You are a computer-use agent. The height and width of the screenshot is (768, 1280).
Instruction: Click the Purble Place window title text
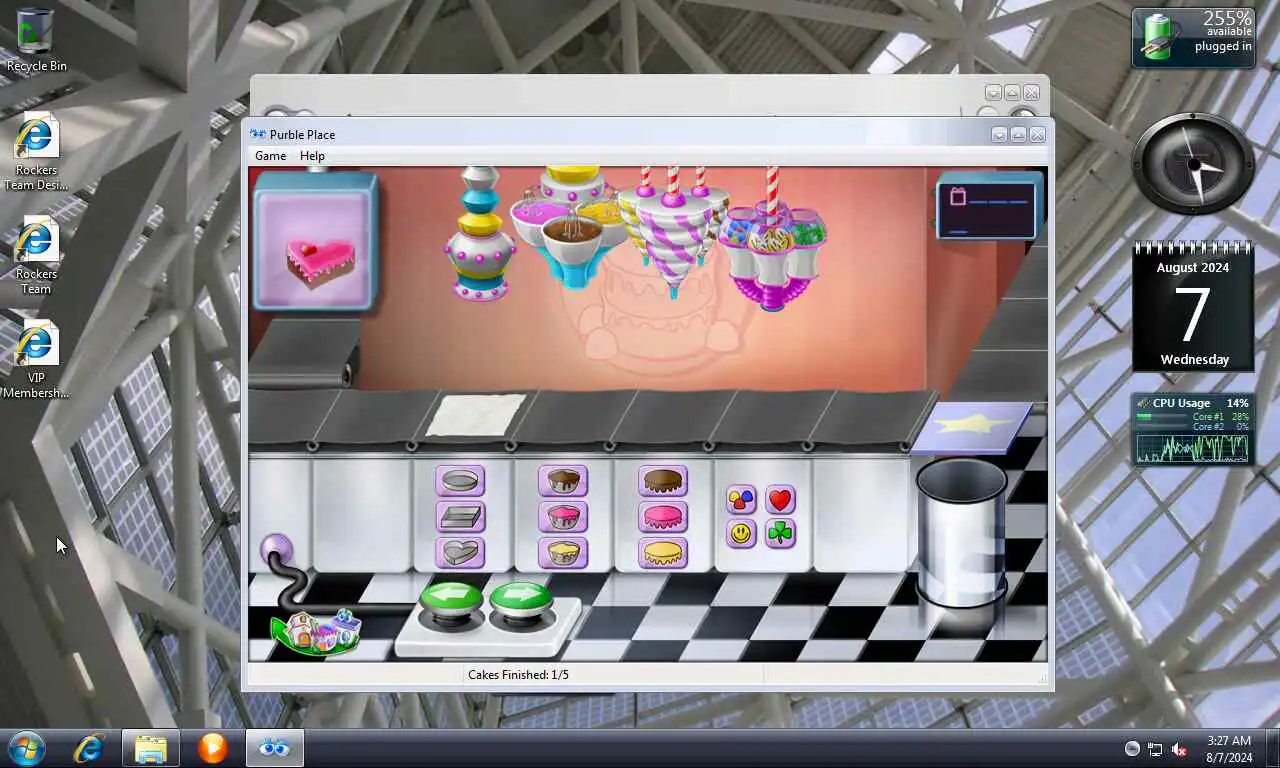point(302,135)
